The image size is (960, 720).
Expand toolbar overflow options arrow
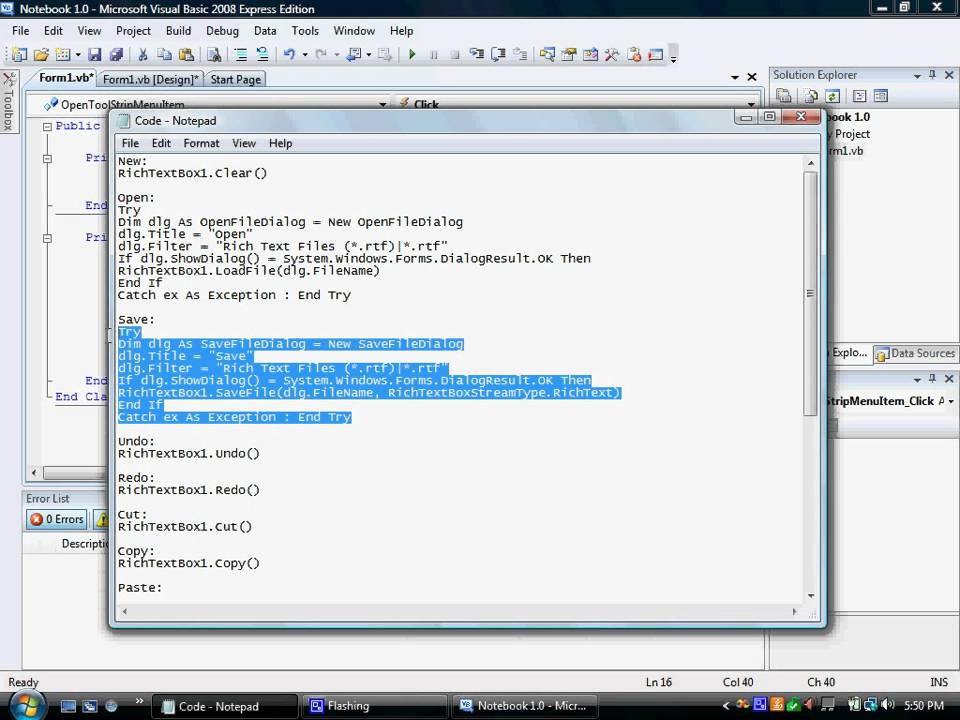click(673, 56)
